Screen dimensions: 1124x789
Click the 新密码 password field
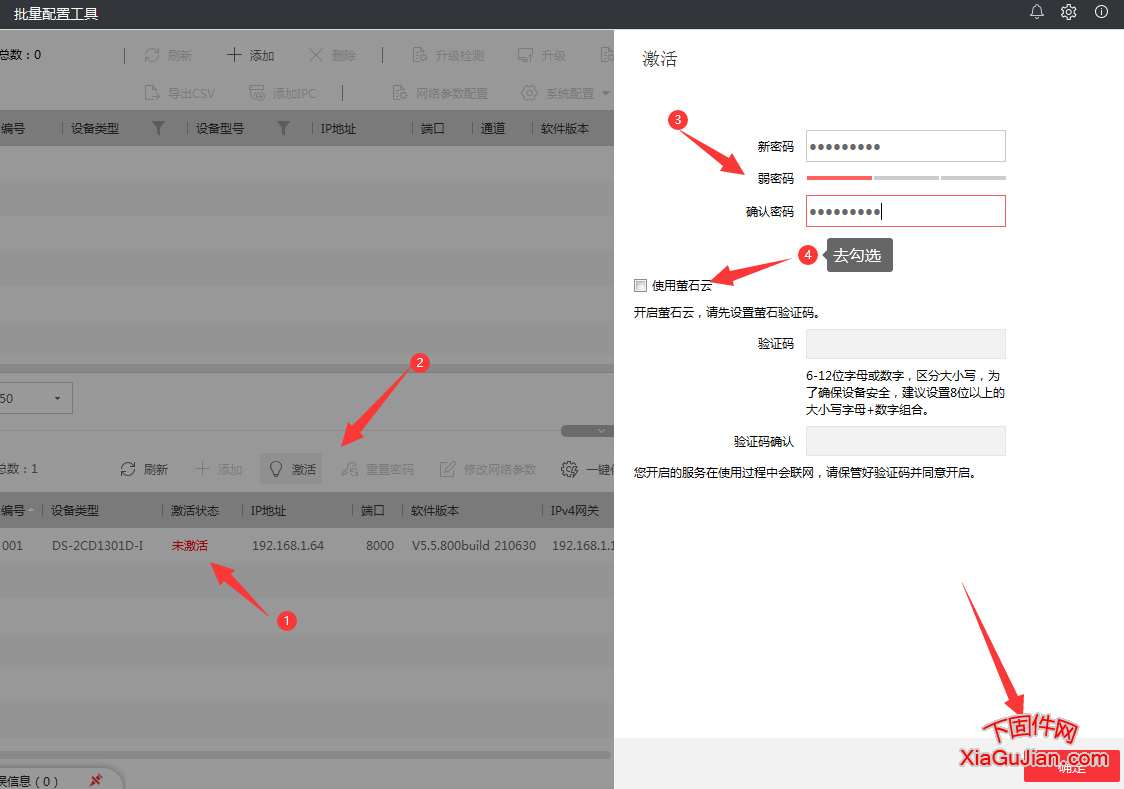pos(905,146)
